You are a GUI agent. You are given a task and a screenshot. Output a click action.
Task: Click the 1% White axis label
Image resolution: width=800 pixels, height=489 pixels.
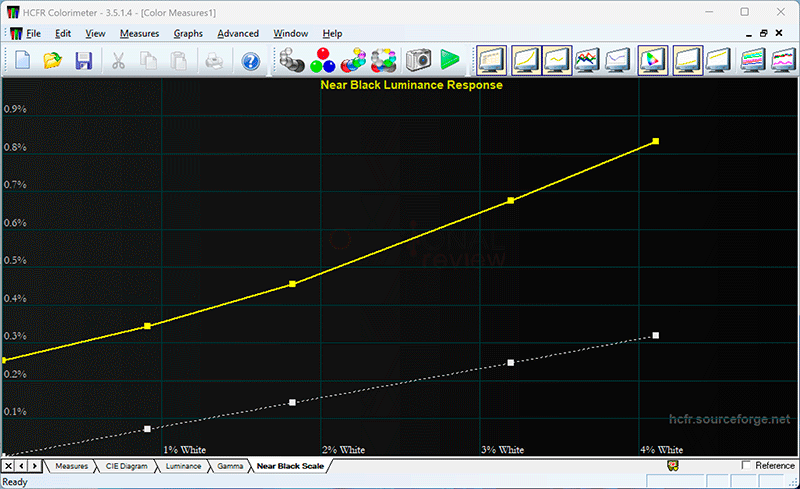click(185, 450)
